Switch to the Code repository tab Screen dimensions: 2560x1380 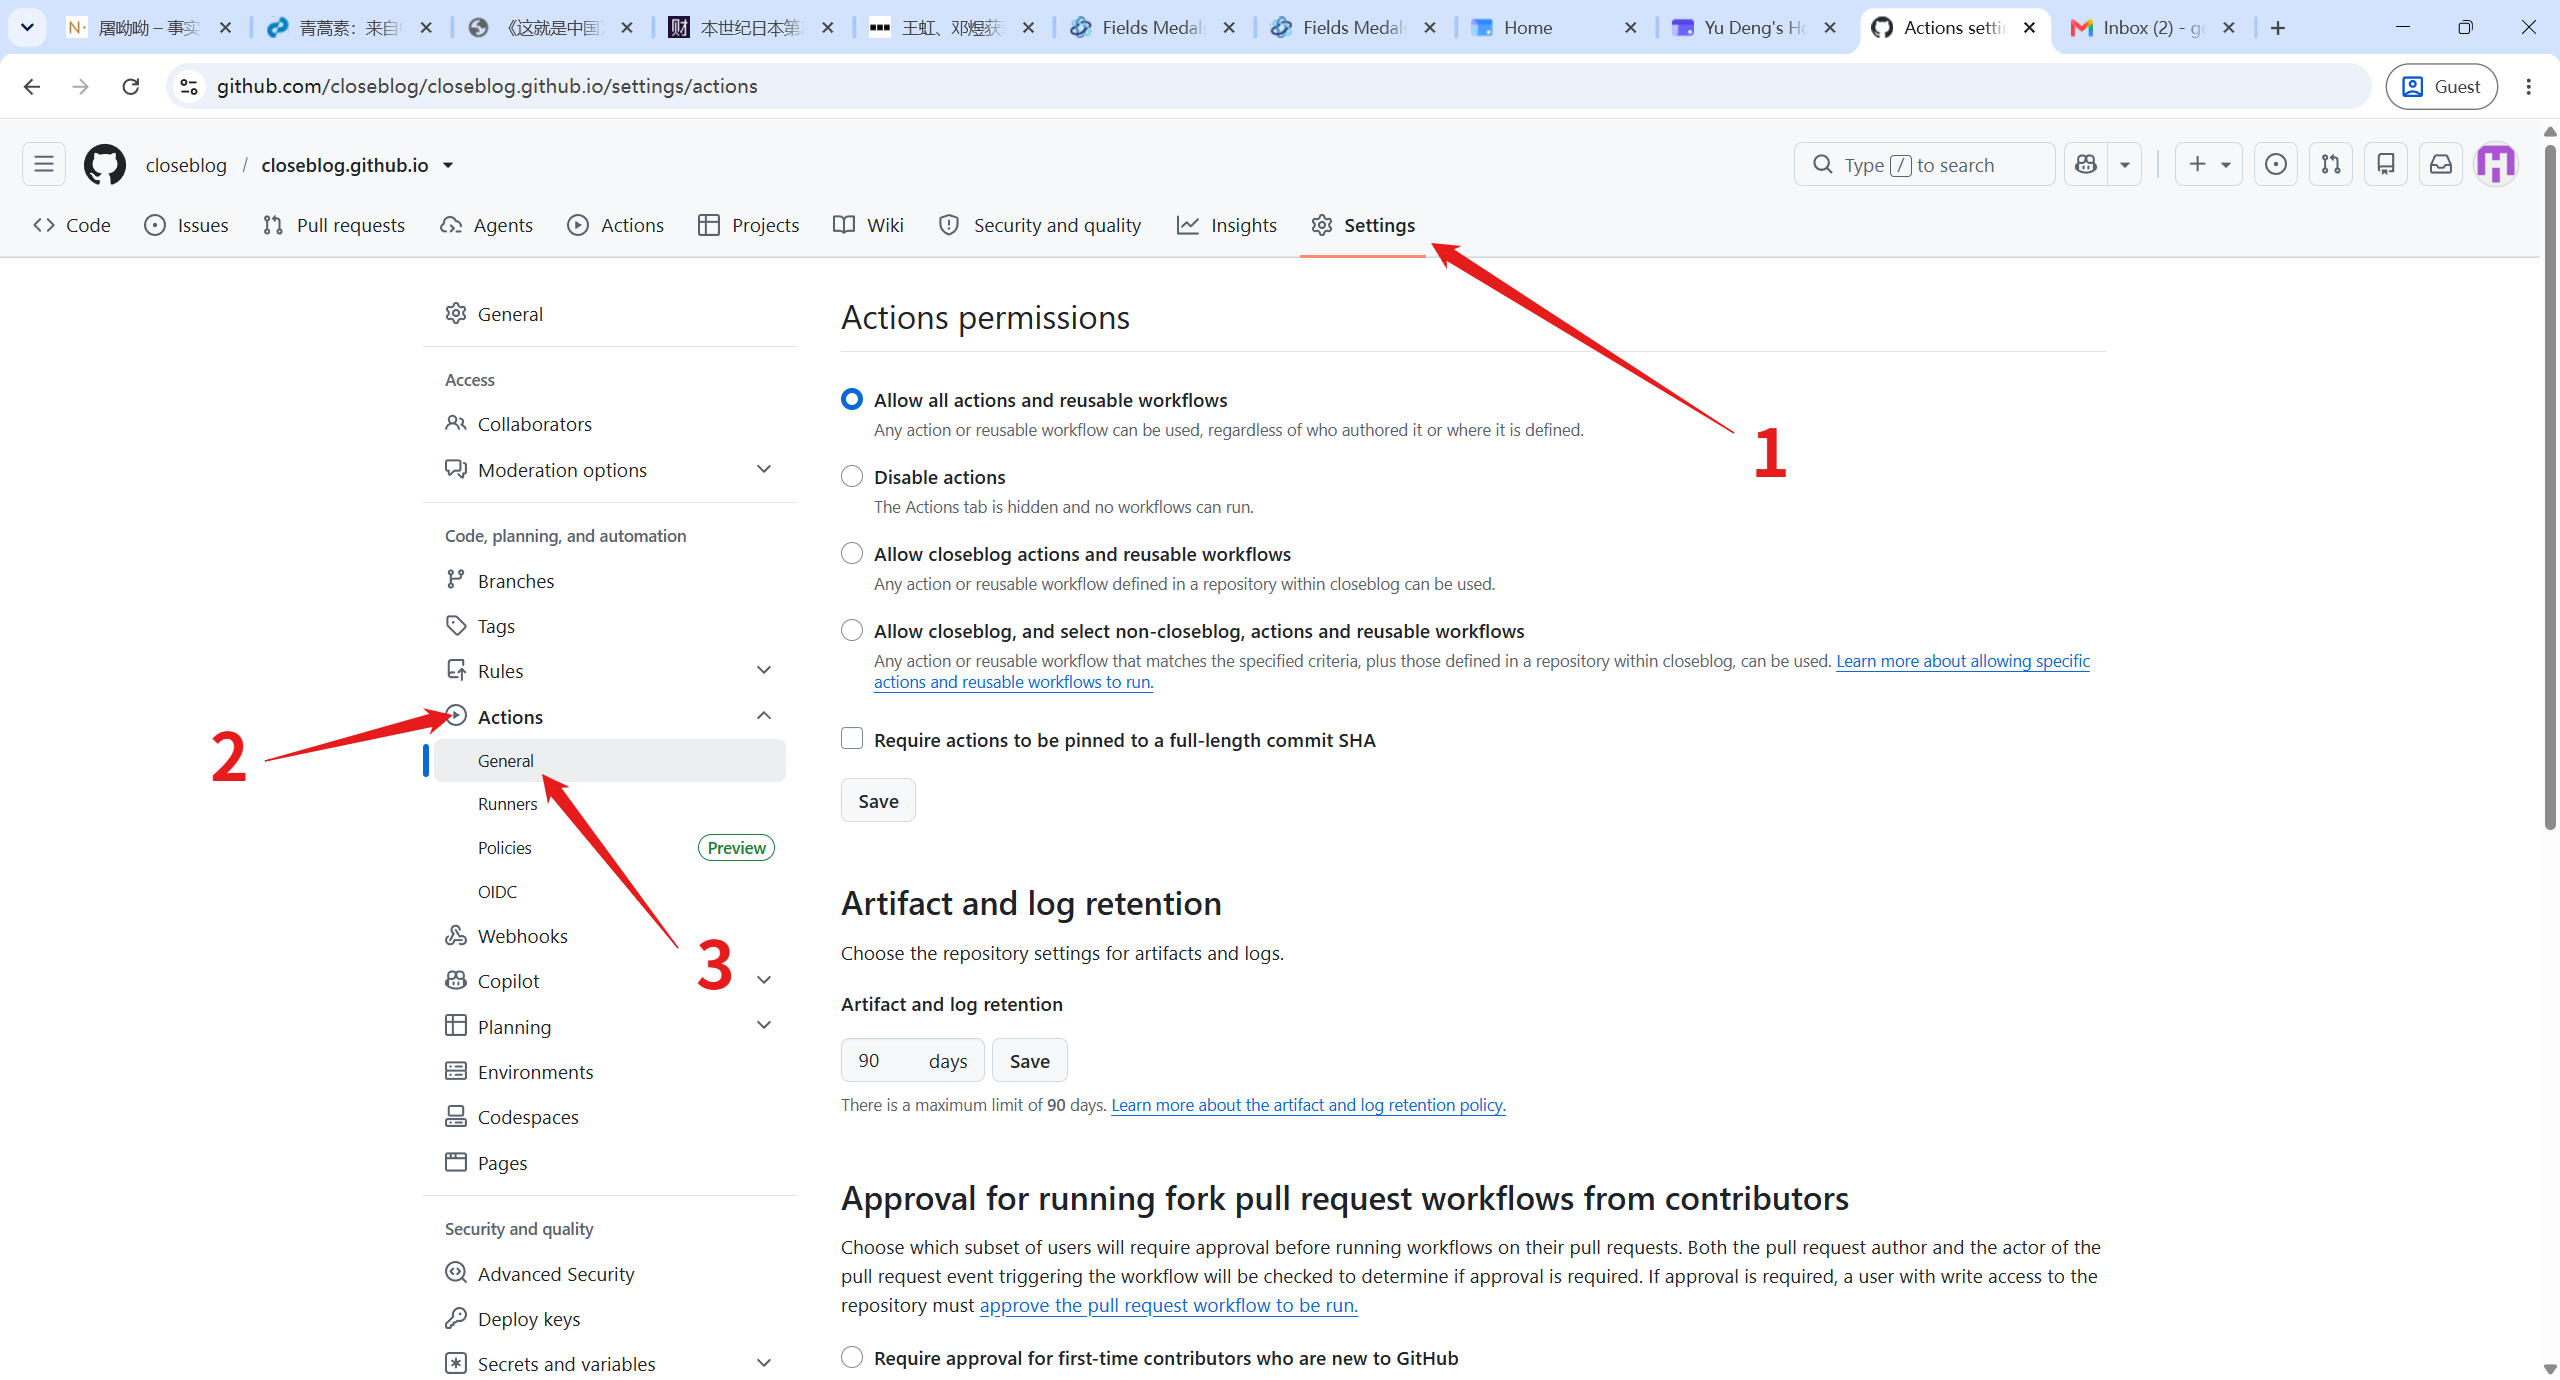[x=72, y=225]
